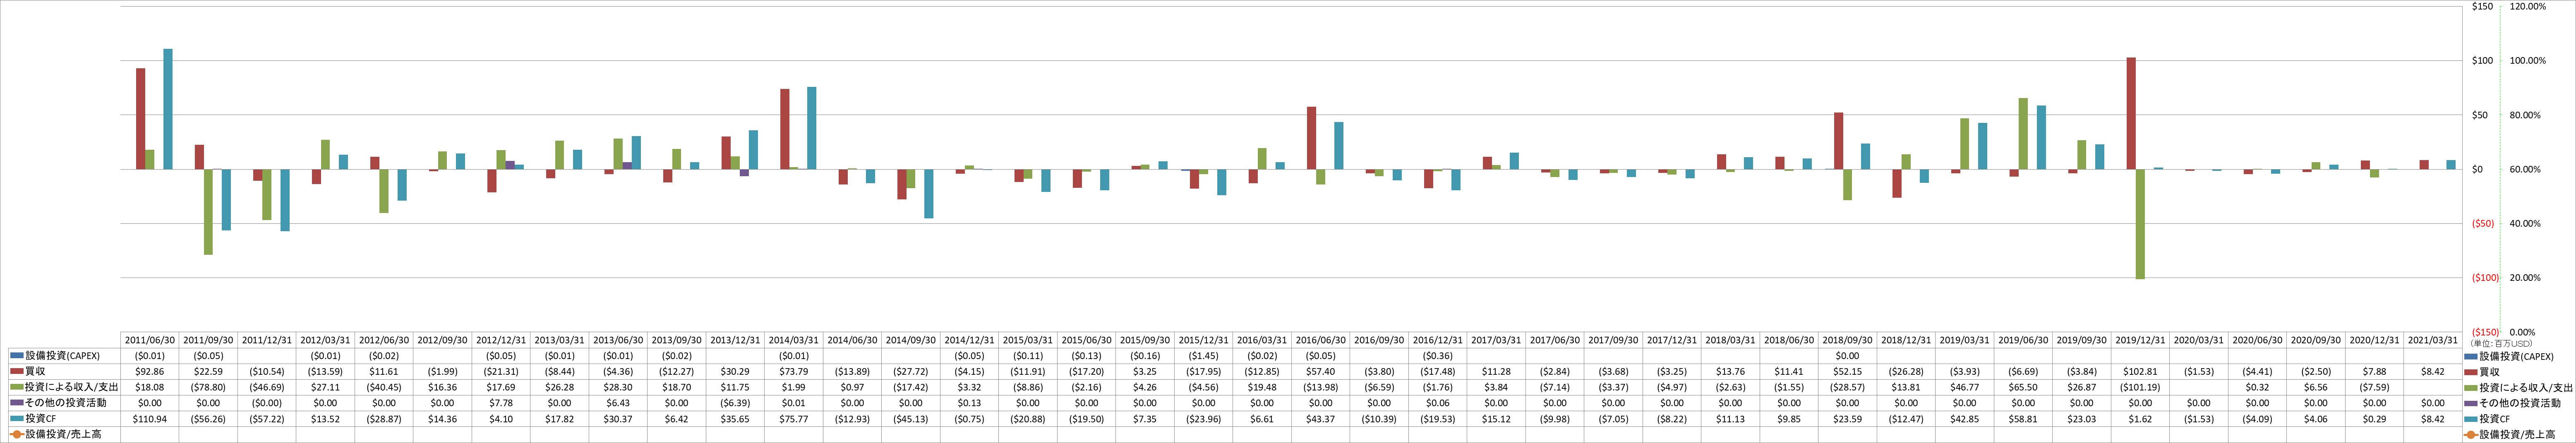Screen dimensions: 2576x443
Task: Select the ($78.80) cell under 2011/09/30
Action: point(209,387)
